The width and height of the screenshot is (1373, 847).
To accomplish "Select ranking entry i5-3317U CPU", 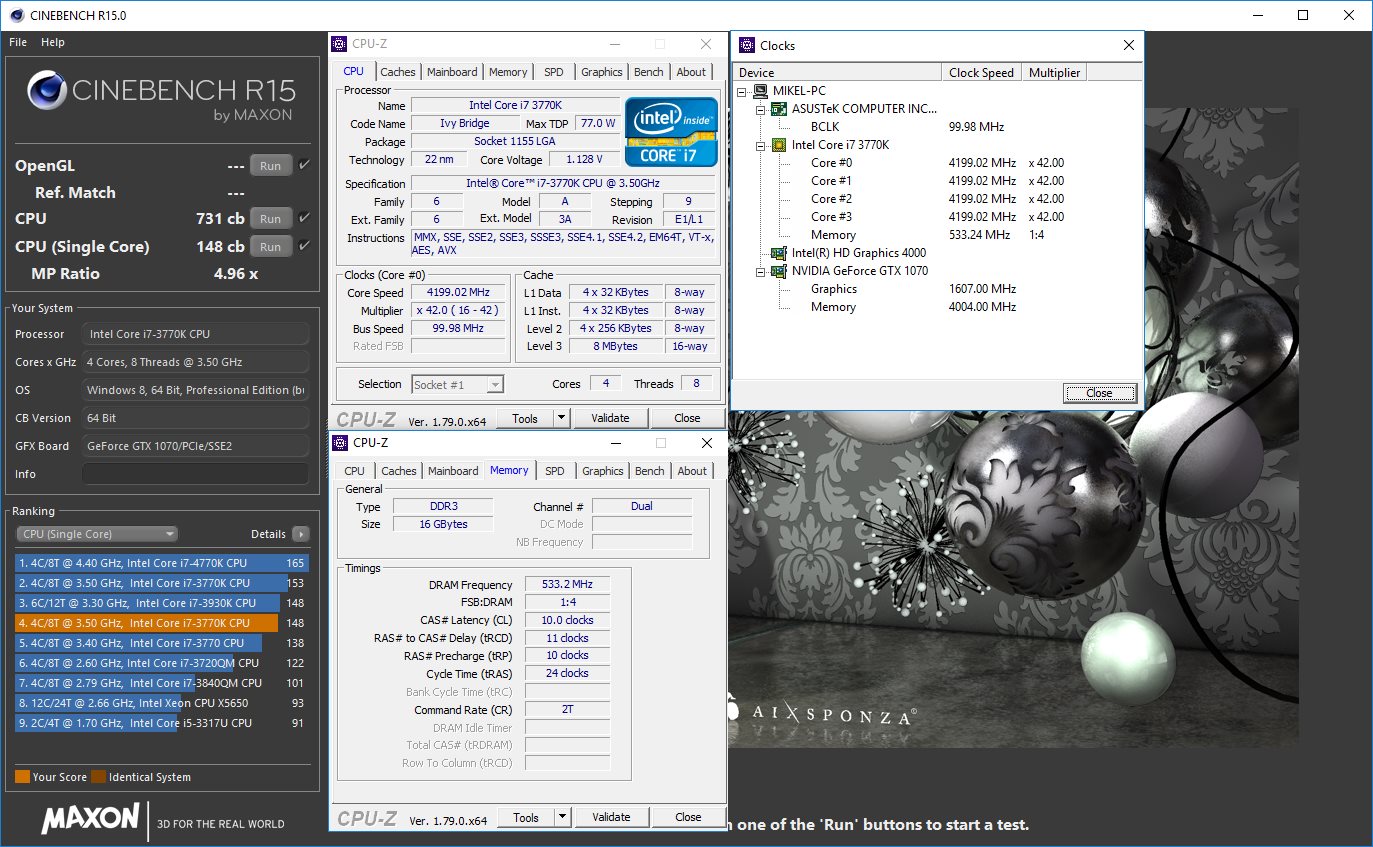I will coord(162,723).
